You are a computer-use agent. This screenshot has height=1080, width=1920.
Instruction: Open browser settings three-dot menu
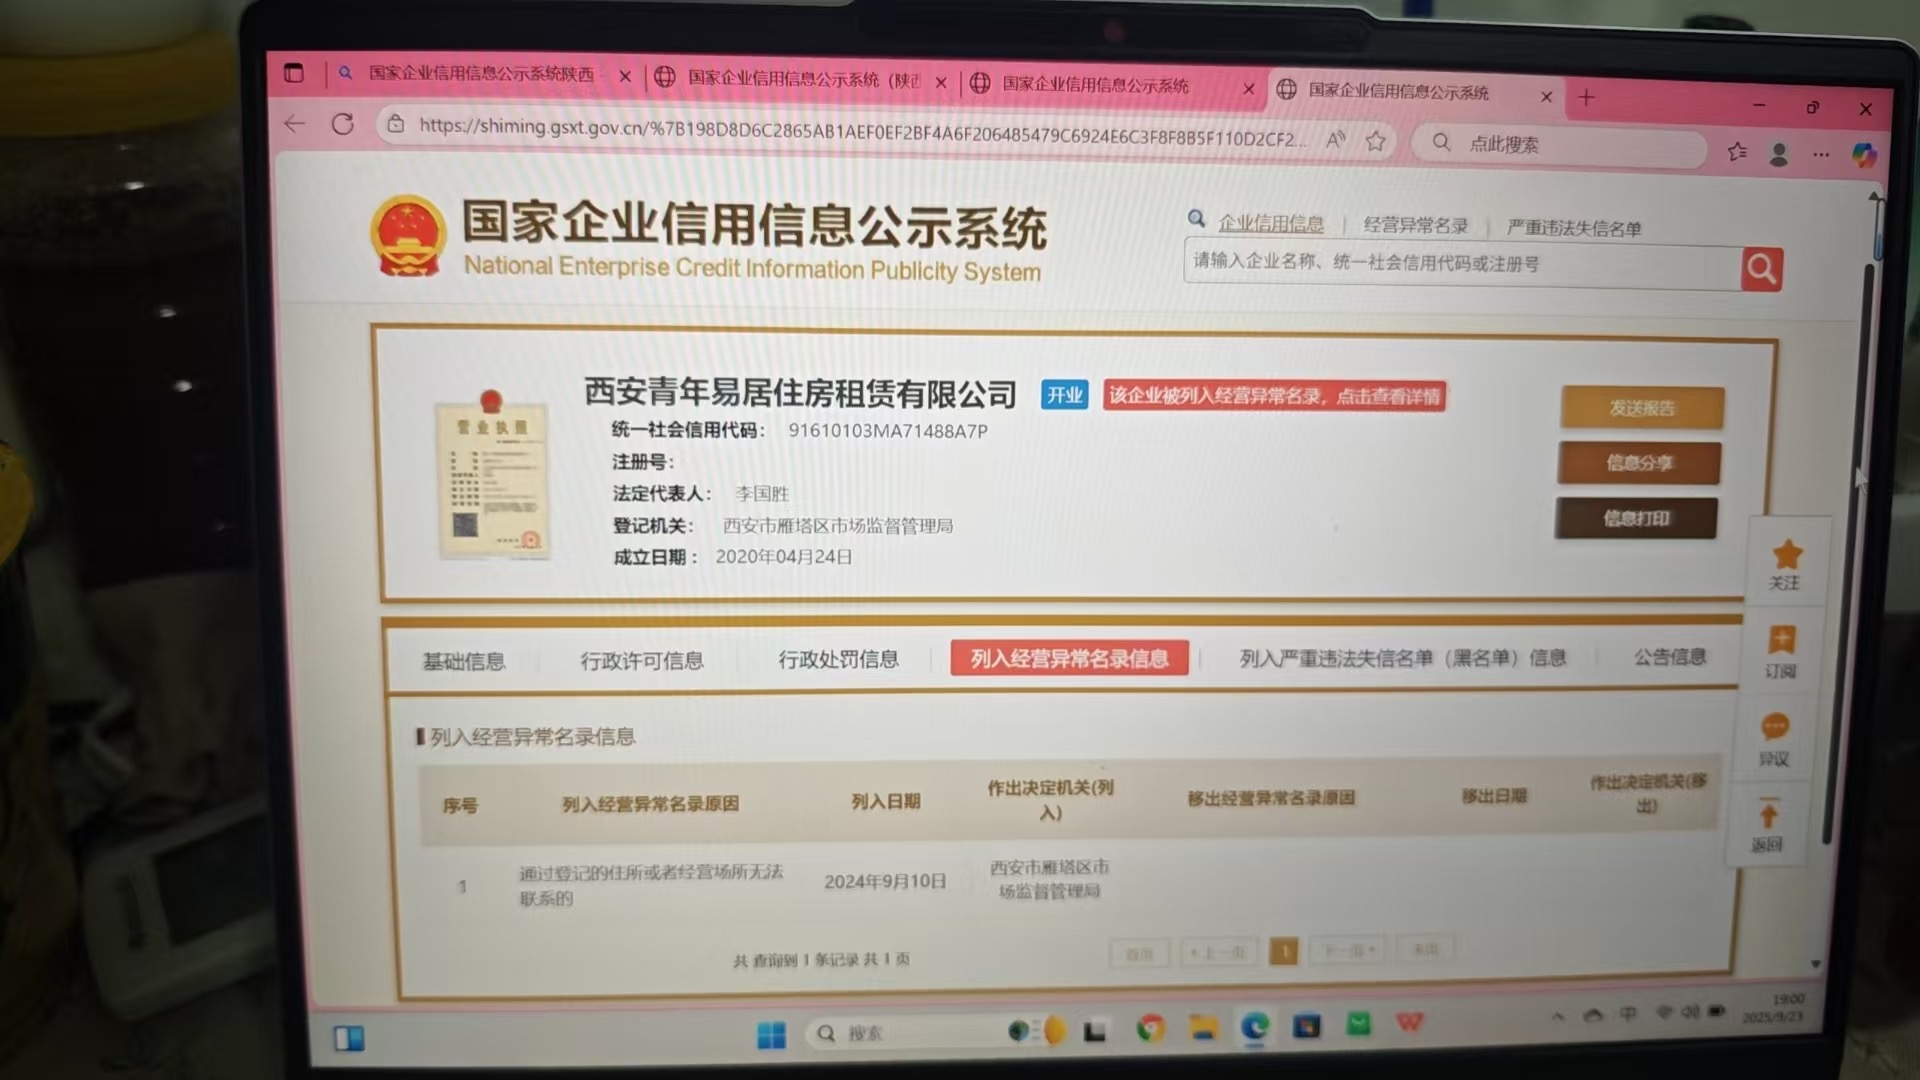click(1821, 154)
